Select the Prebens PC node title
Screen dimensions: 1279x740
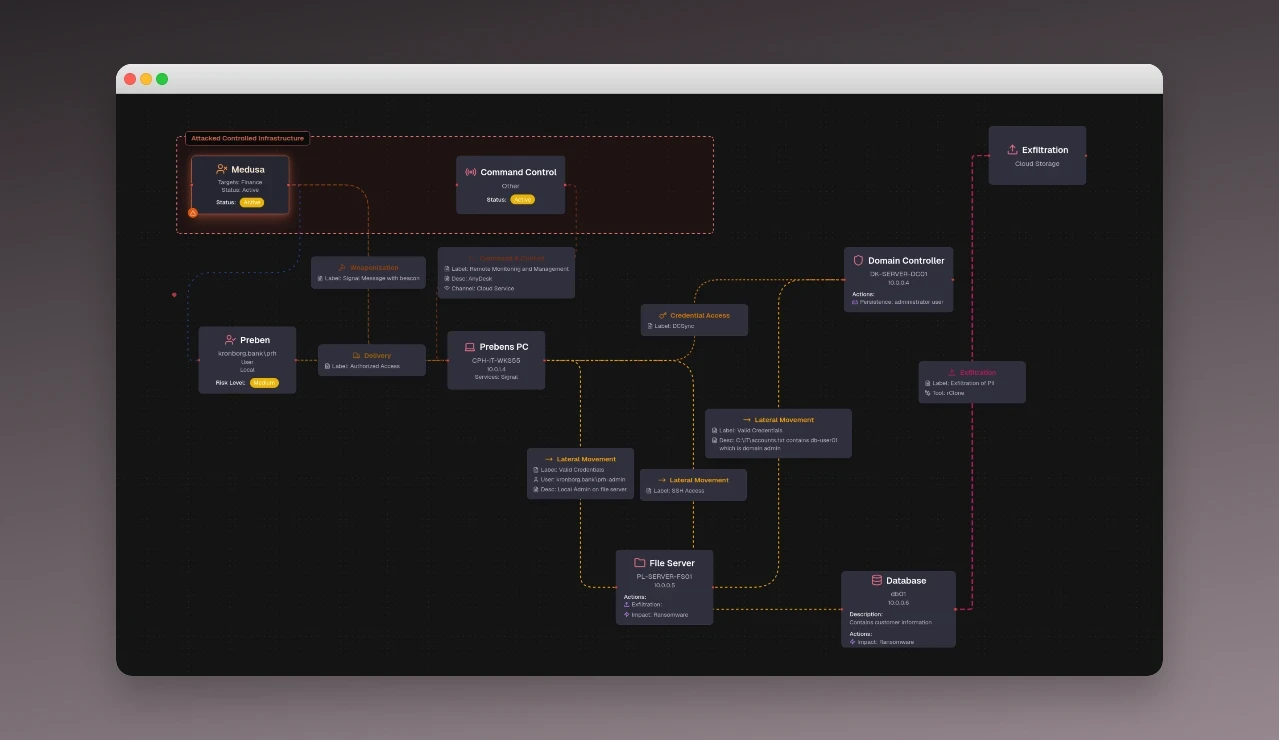pos(504,347)
